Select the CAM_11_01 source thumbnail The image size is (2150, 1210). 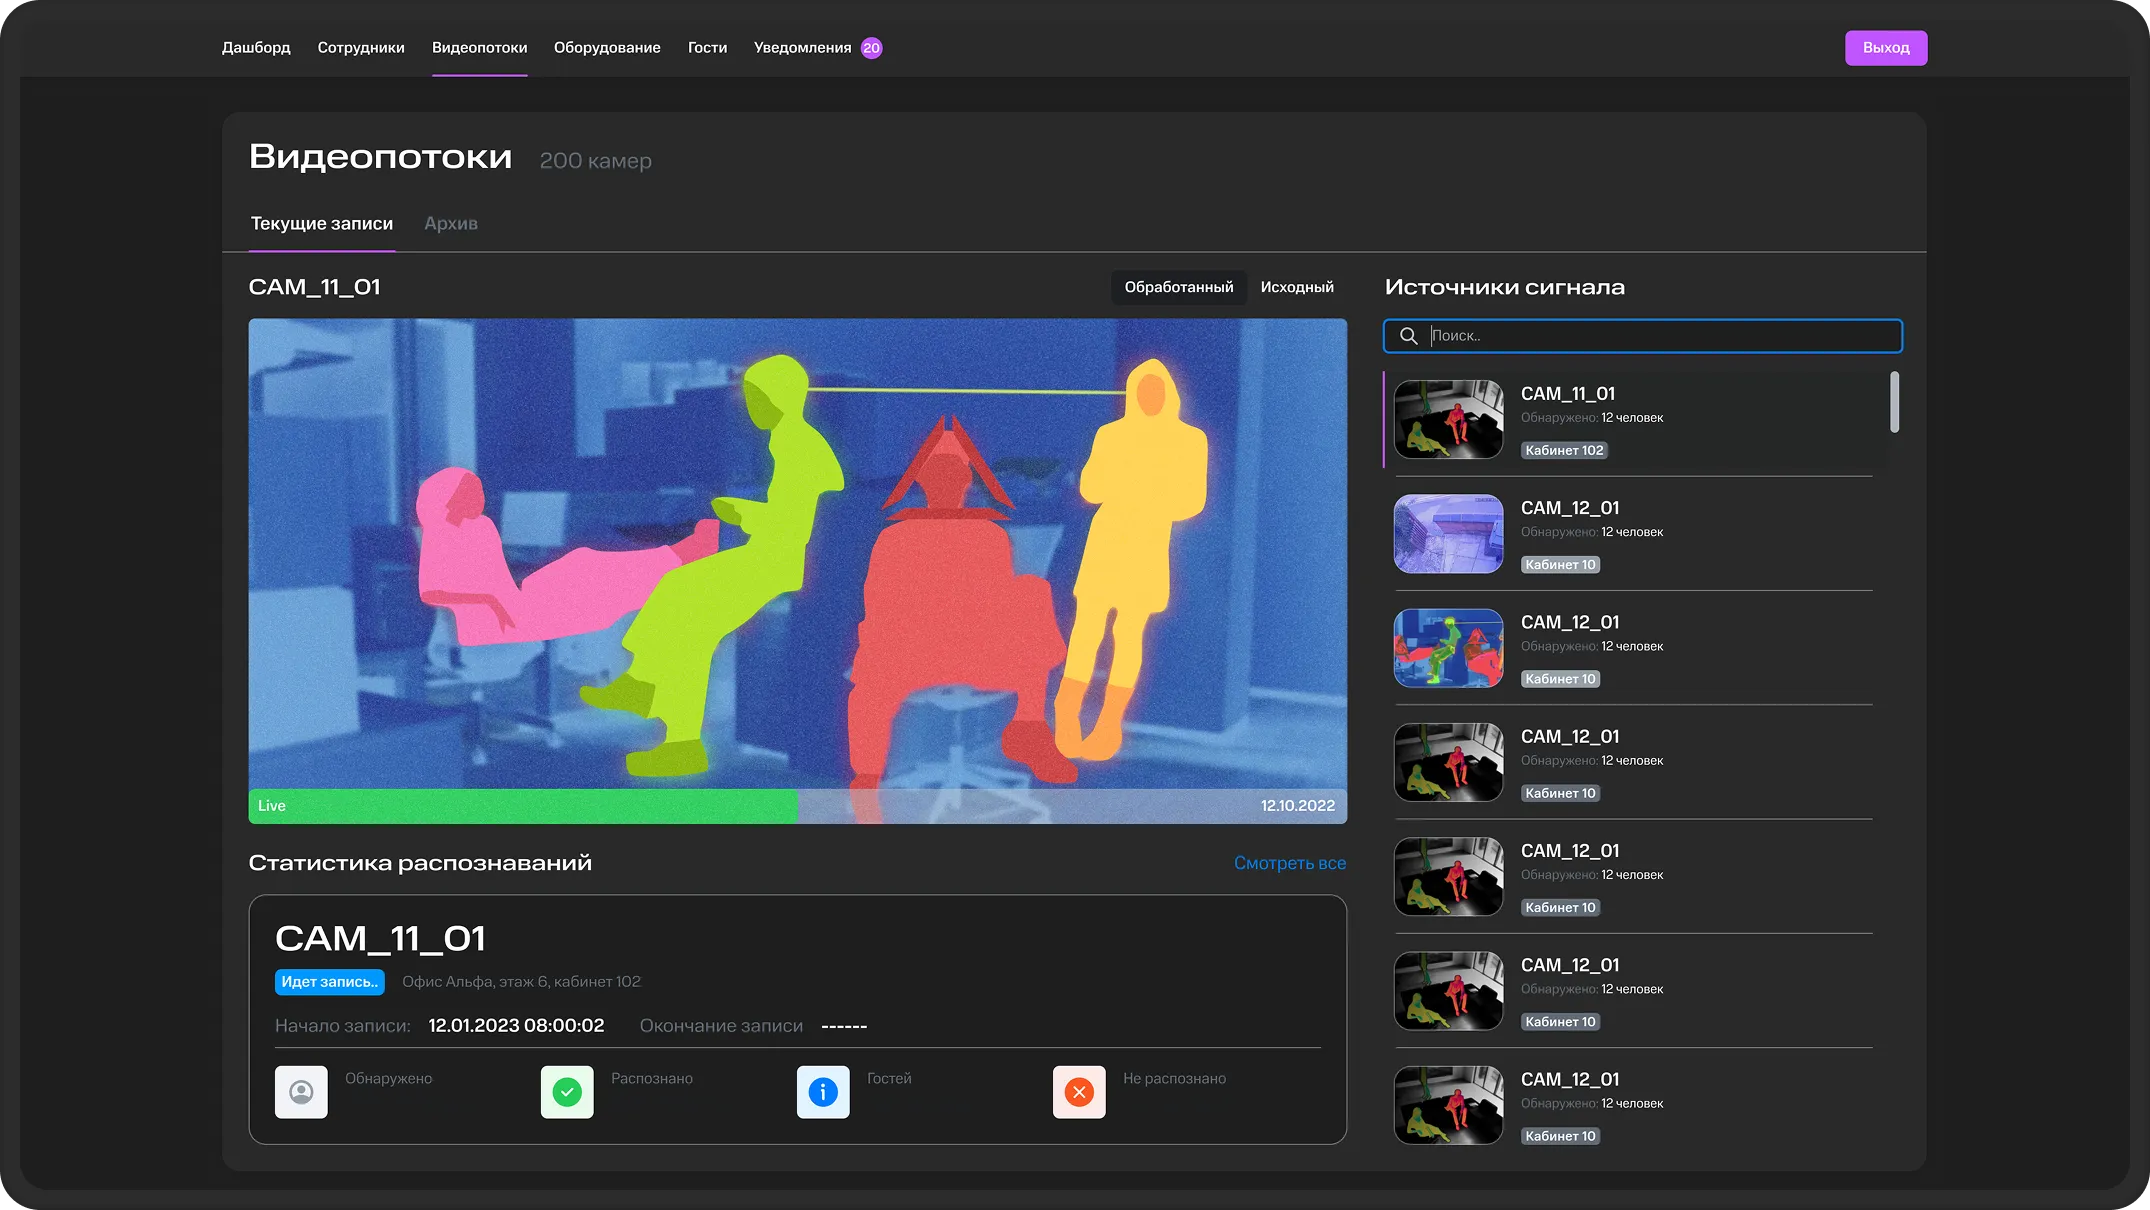click(x=1448, y=419)
